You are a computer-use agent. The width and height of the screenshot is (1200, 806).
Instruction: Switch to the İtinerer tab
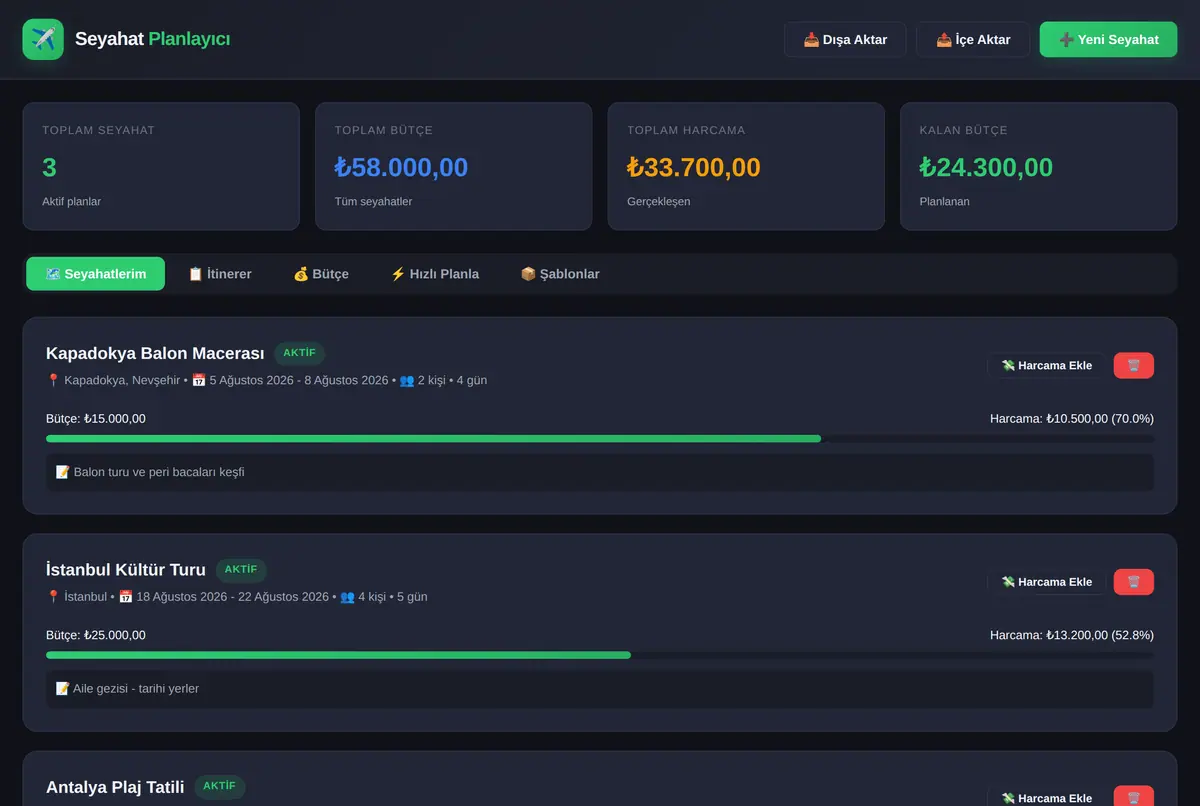tap(220, 274)
